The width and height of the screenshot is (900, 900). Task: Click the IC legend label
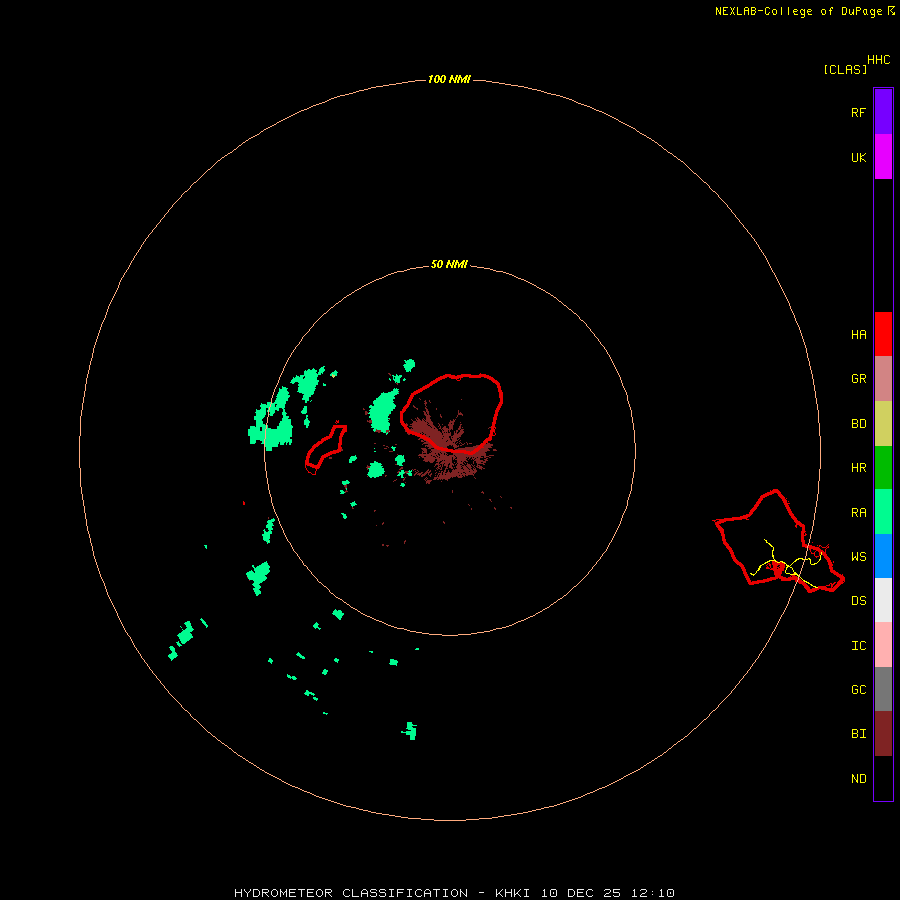858,646
